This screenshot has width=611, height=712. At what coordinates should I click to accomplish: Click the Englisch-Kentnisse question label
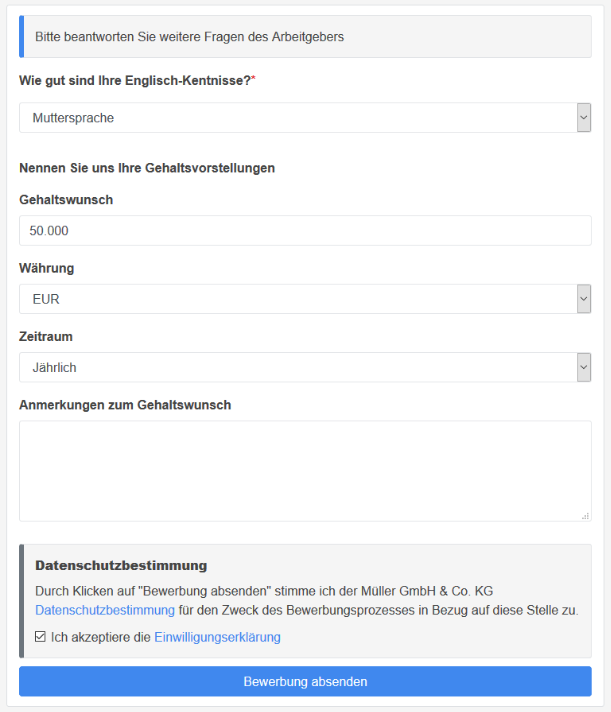click(134, 80)
